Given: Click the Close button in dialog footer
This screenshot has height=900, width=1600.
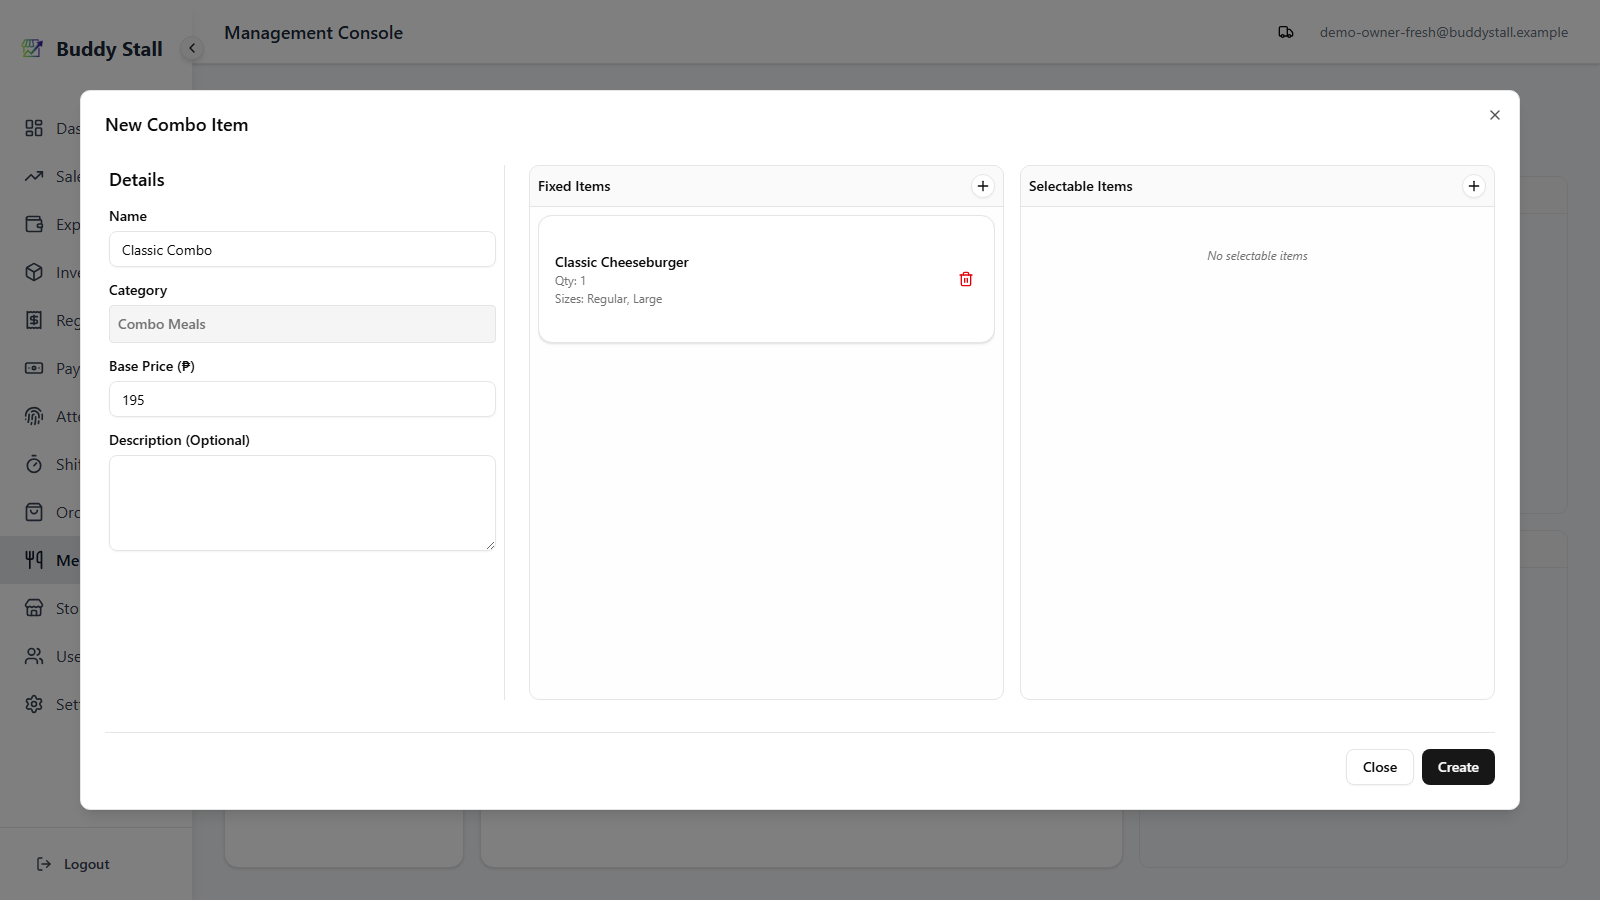Looking at the screenshot, I should (x=1380, y=767).
